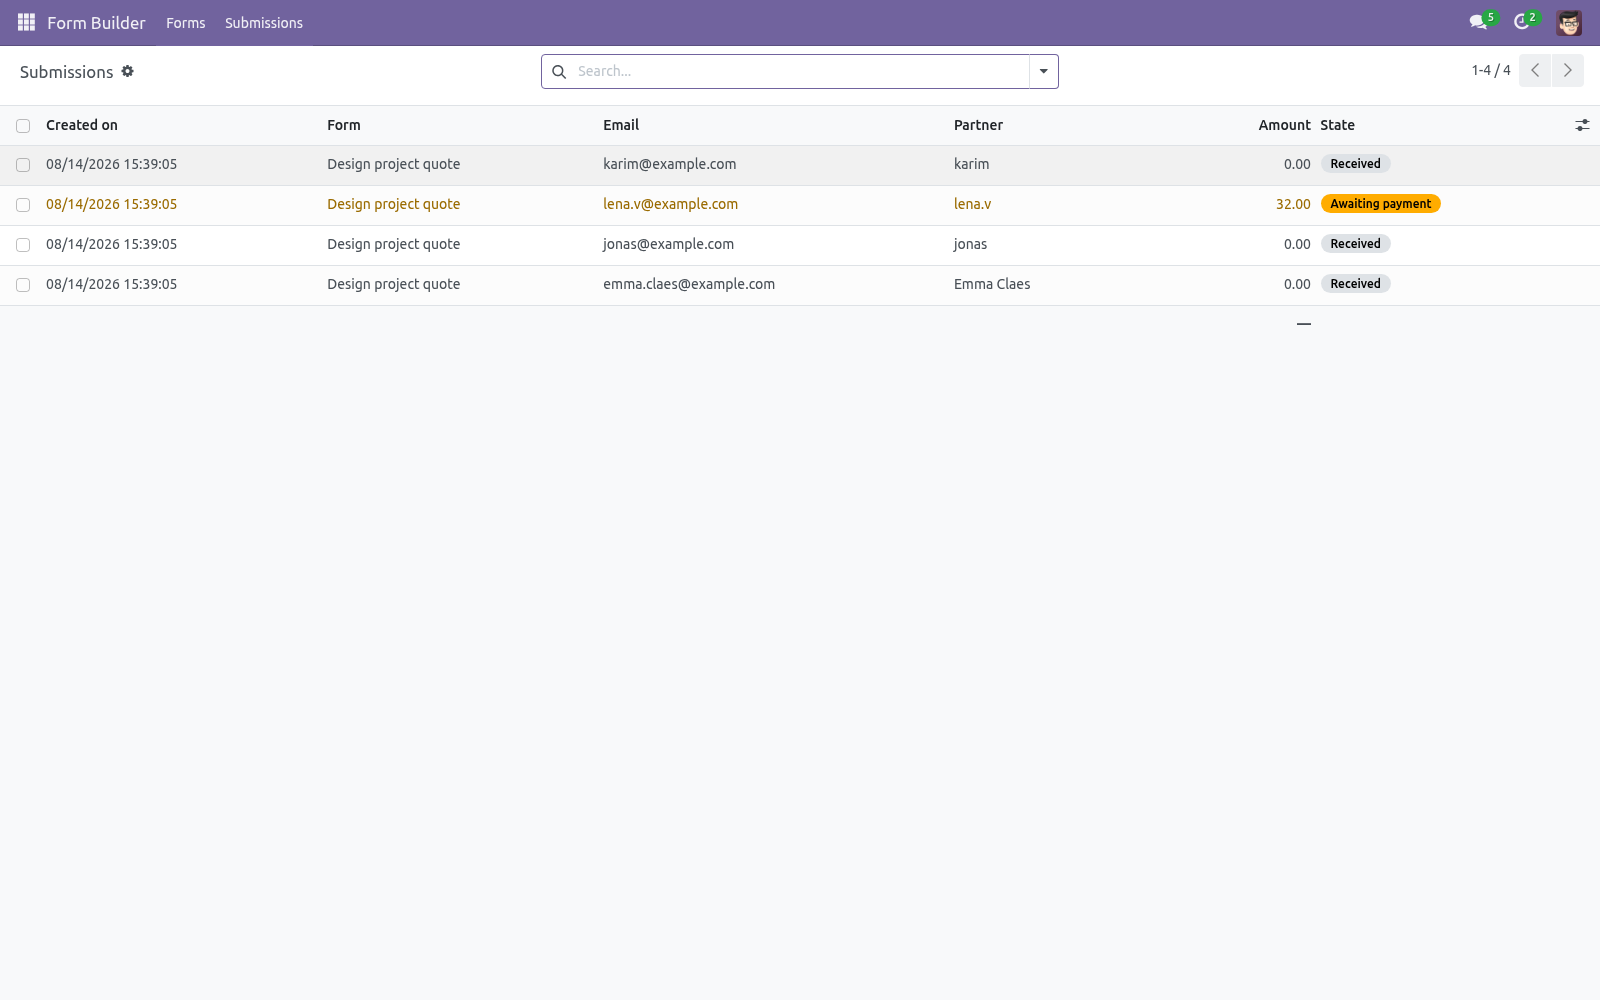1600x1000 pixels.
Task: Click Design project quote in jonas row
Action: [393, 244]
